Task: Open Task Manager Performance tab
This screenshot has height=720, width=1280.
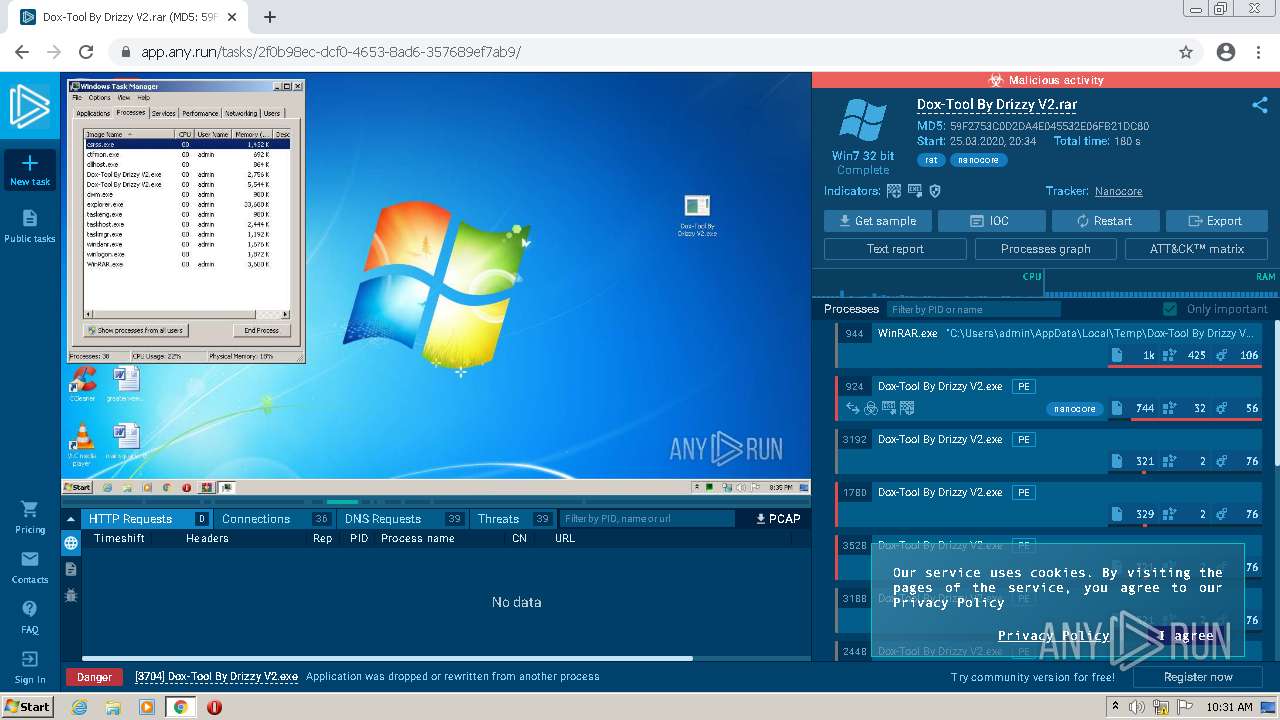Action: 200,113
